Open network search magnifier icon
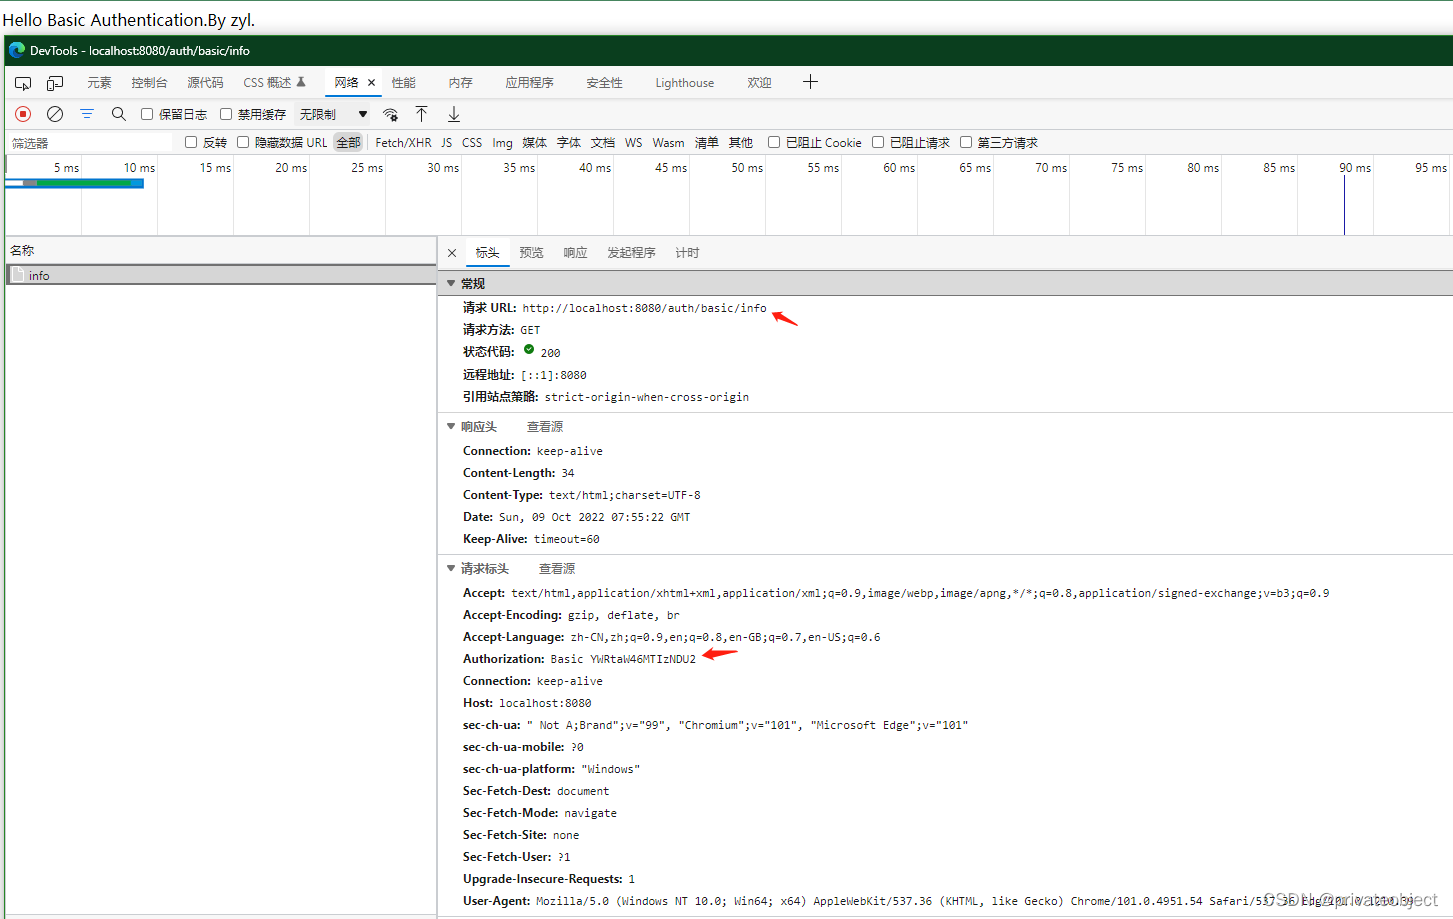 119,114
